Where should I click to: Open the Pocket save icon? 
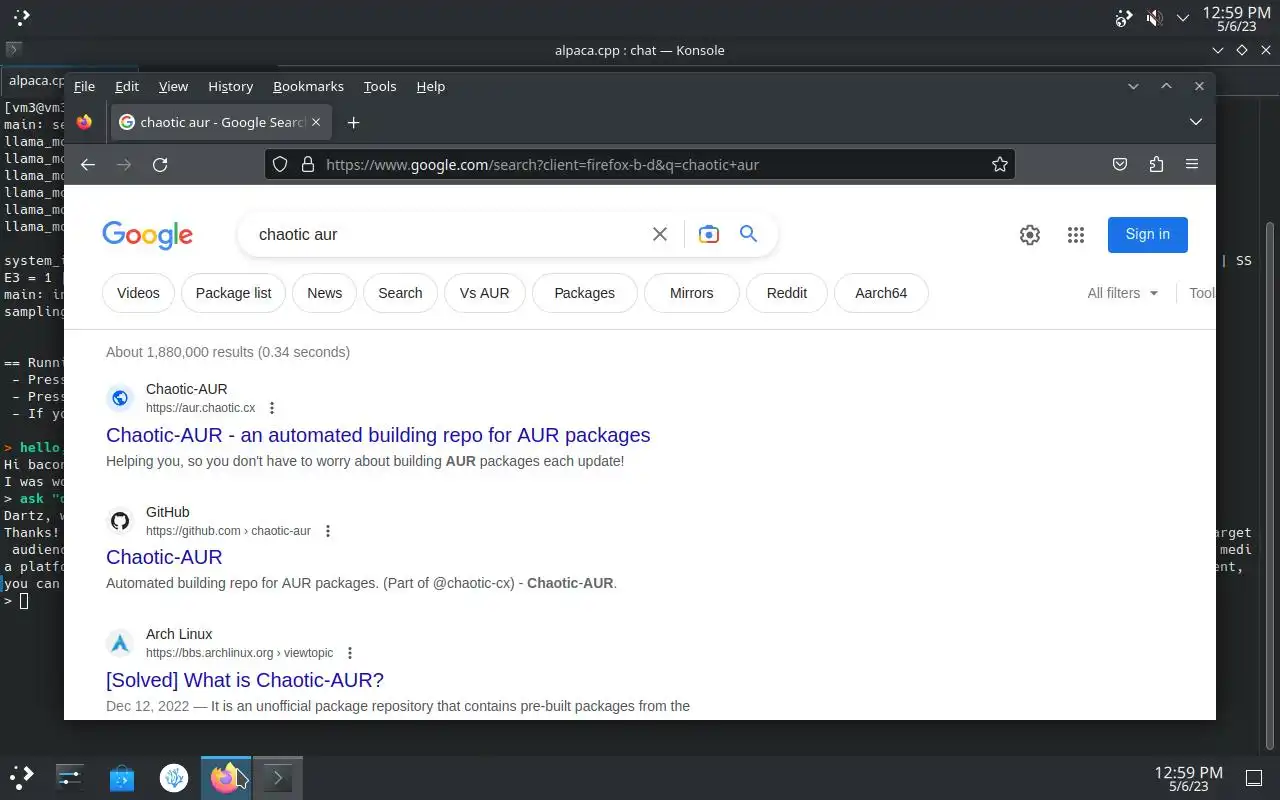click(x=1120, y=165)
